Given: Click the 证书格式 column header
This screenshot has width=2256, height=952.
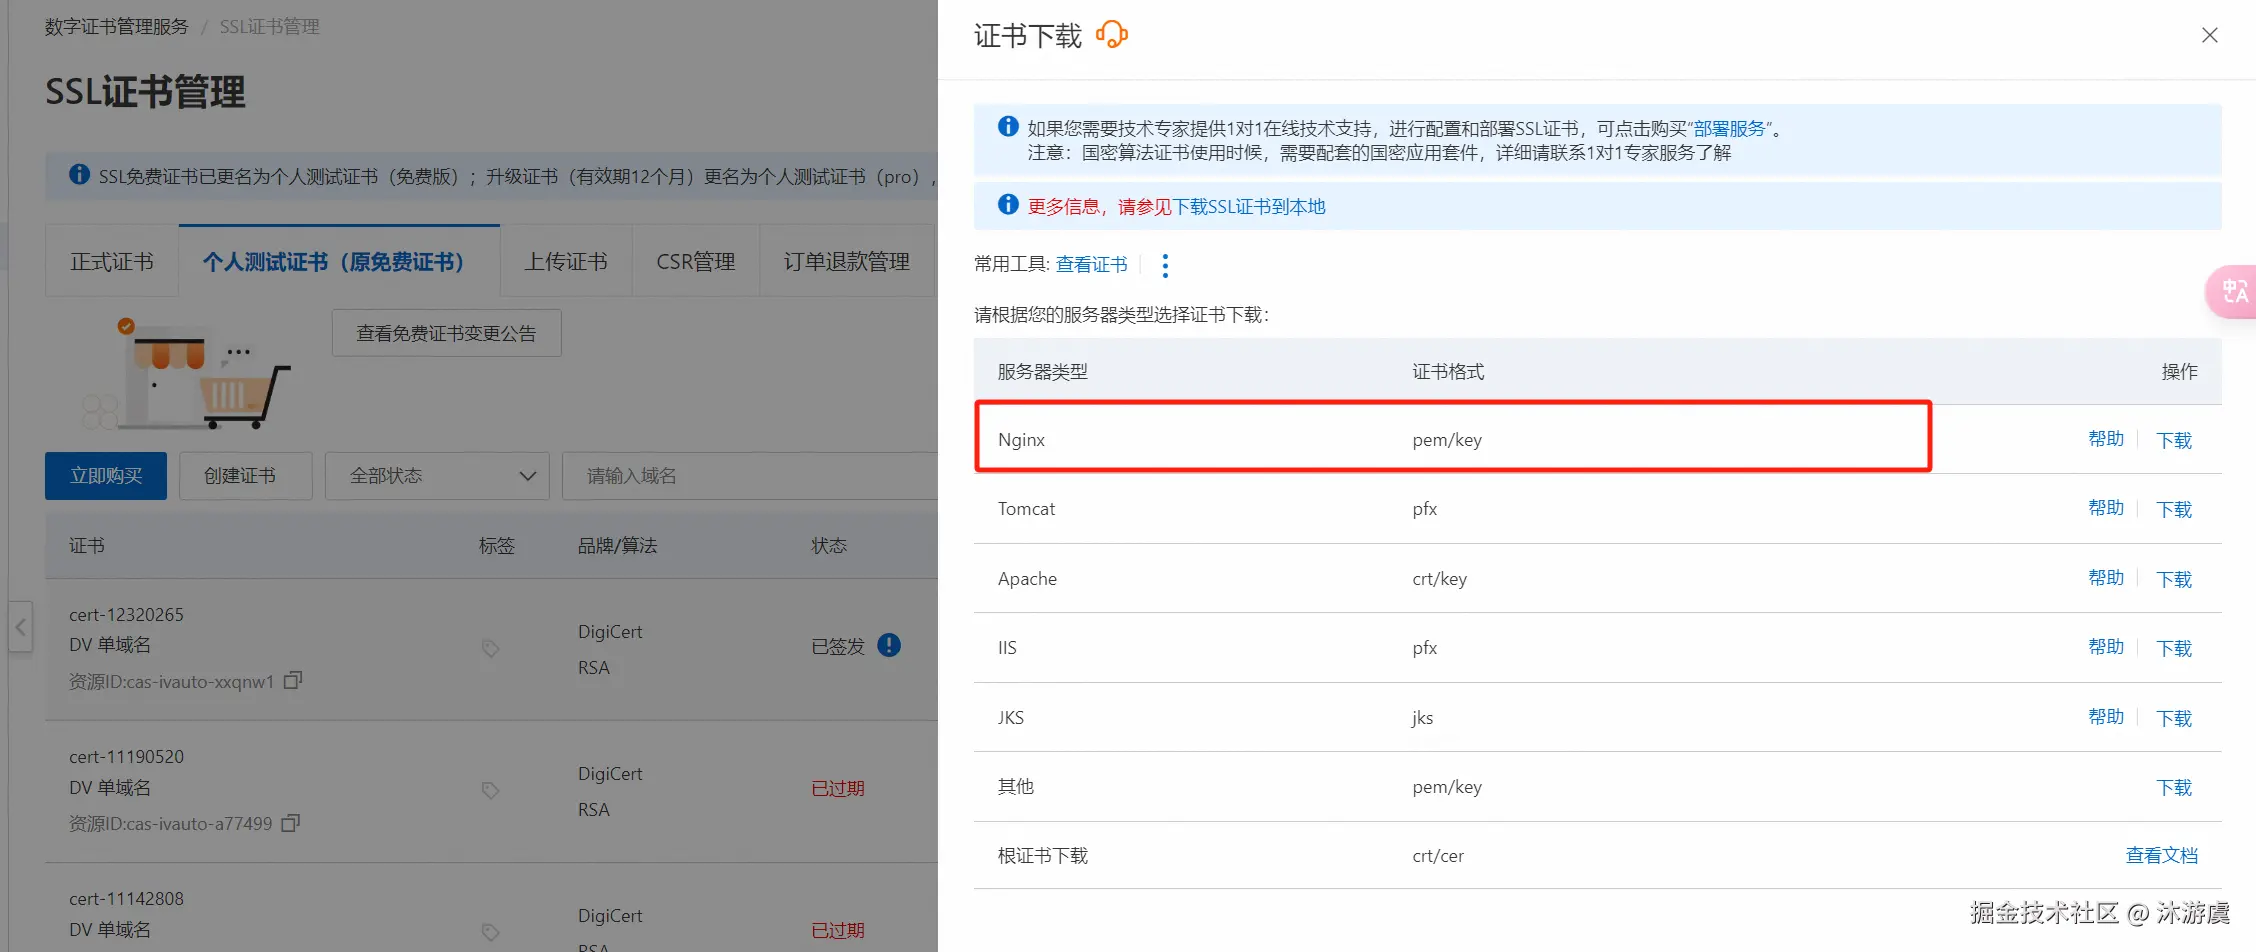Looking at the screenshot, I should pos(1448,372).
